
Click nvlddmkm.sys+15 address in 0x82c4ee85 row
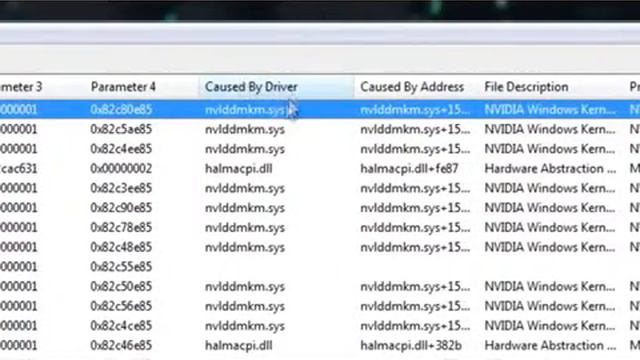coord(415,149)
